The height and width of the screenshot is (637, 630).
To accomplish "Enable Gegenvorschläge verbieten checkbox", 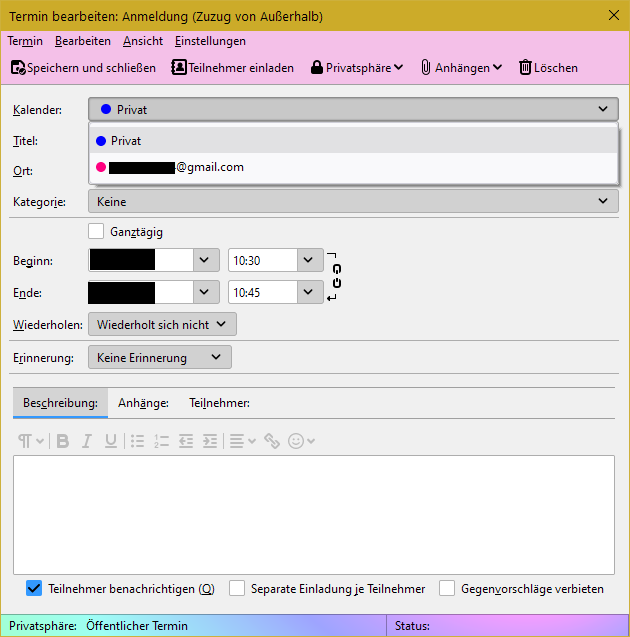I will pyautogui.click(x=447, y=588).
